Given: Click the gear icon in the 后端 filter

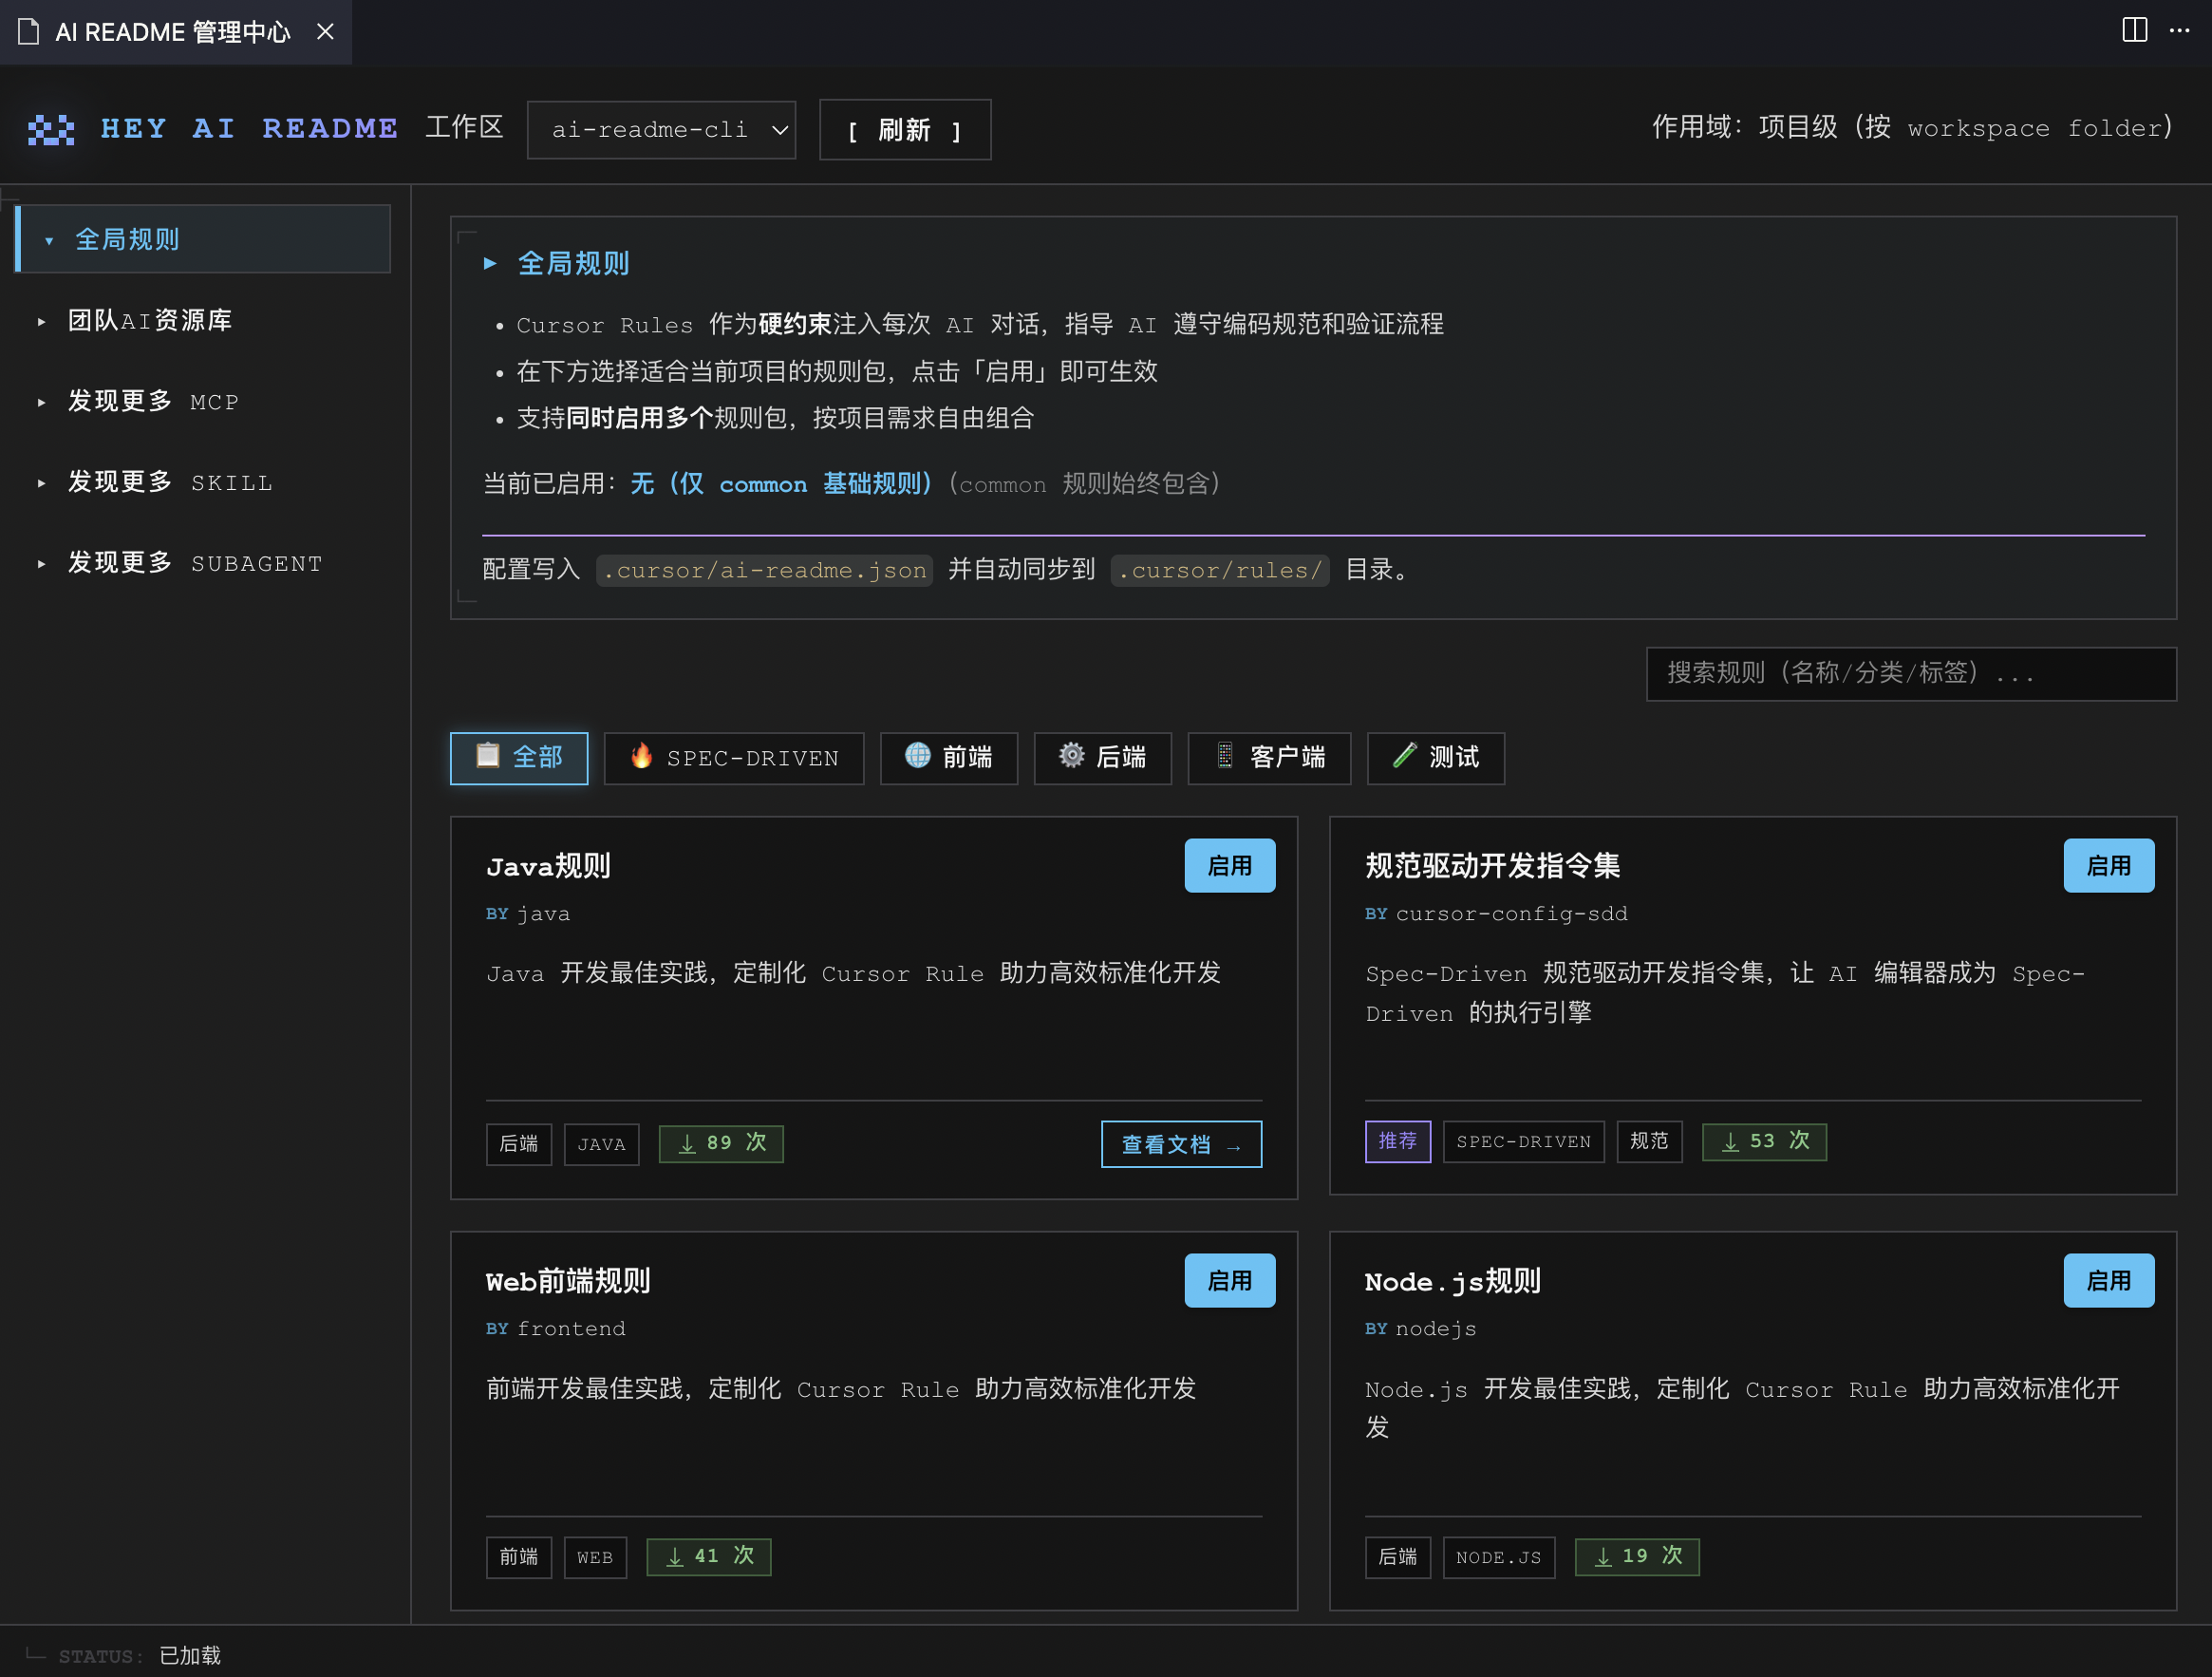Looking at the screenshot, I should pyautogui.click(x=1071, y=755).
